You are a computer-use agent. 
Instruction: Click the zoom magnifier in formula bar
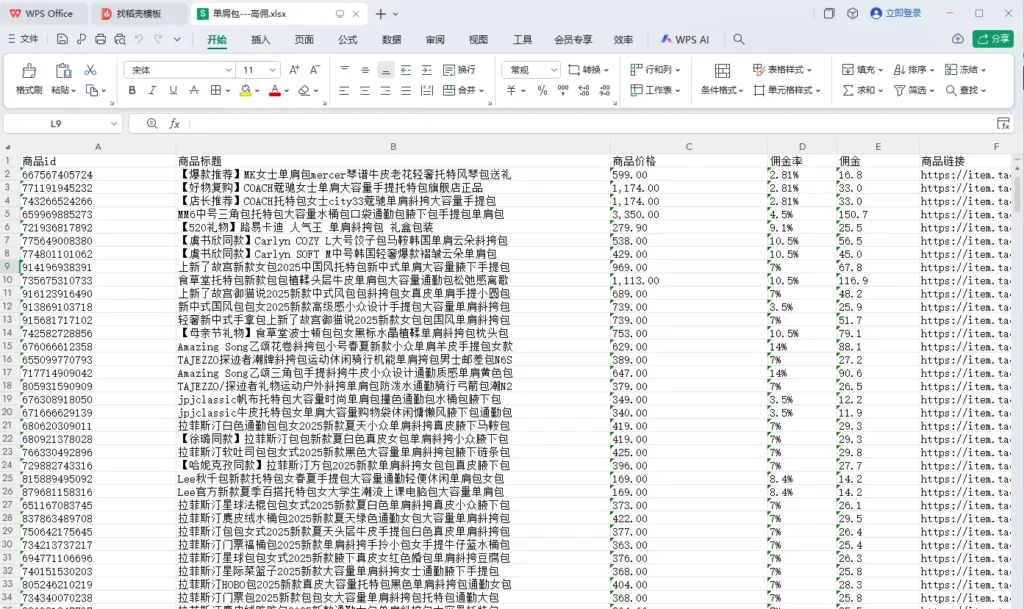[x=152, y=123]
